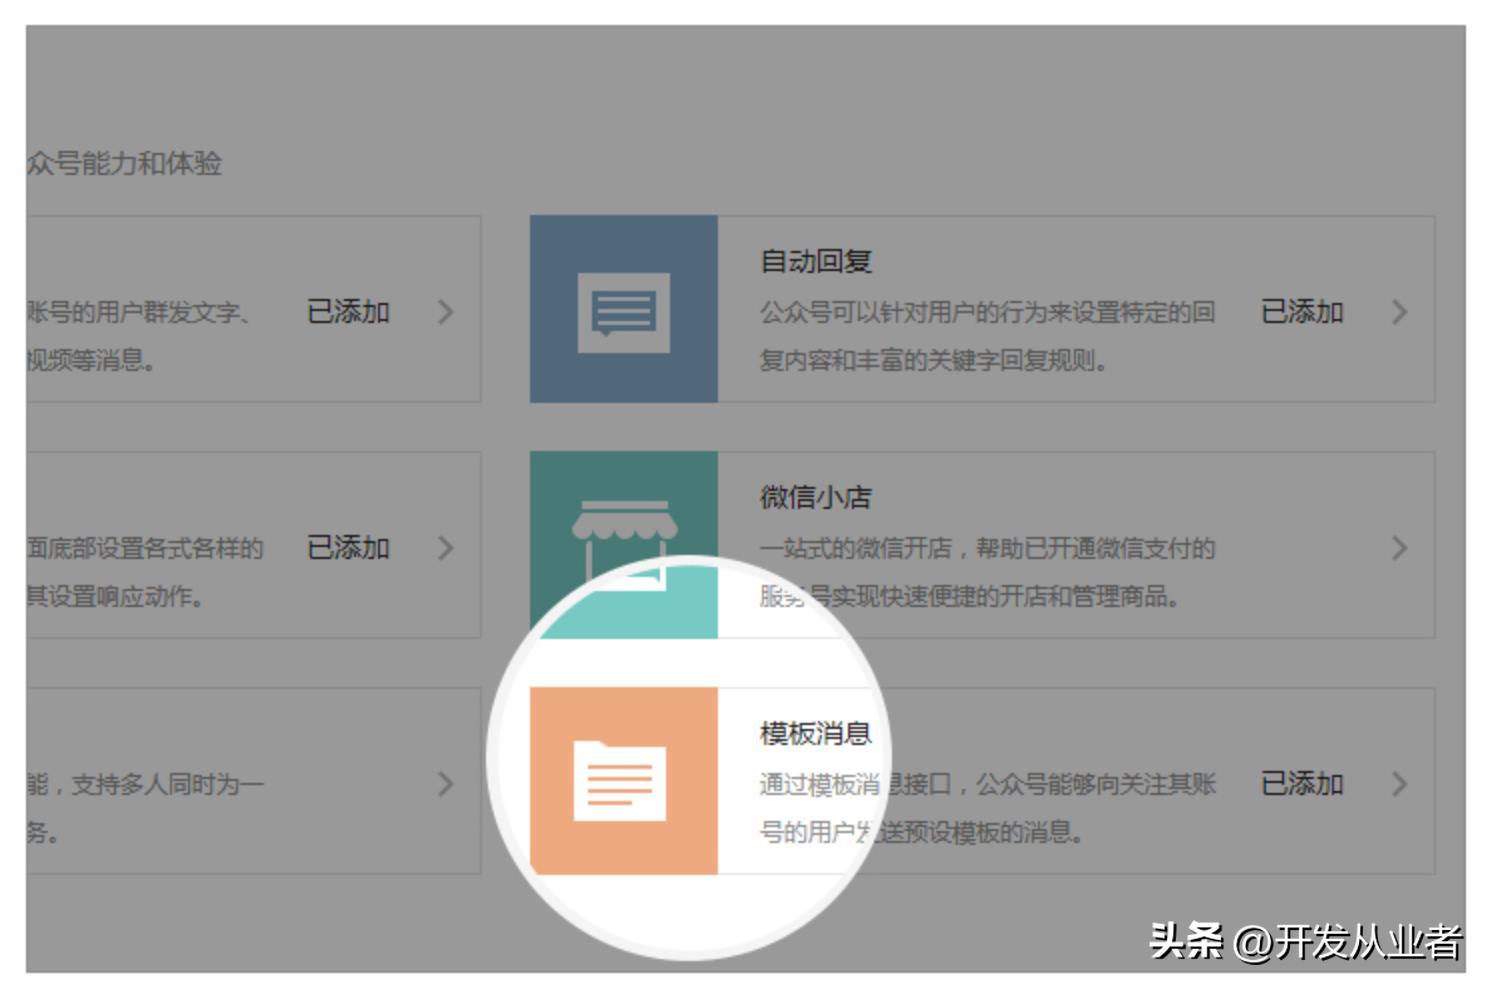Expand the 模板消息 row with its arrow

[x=1400, y=784]
